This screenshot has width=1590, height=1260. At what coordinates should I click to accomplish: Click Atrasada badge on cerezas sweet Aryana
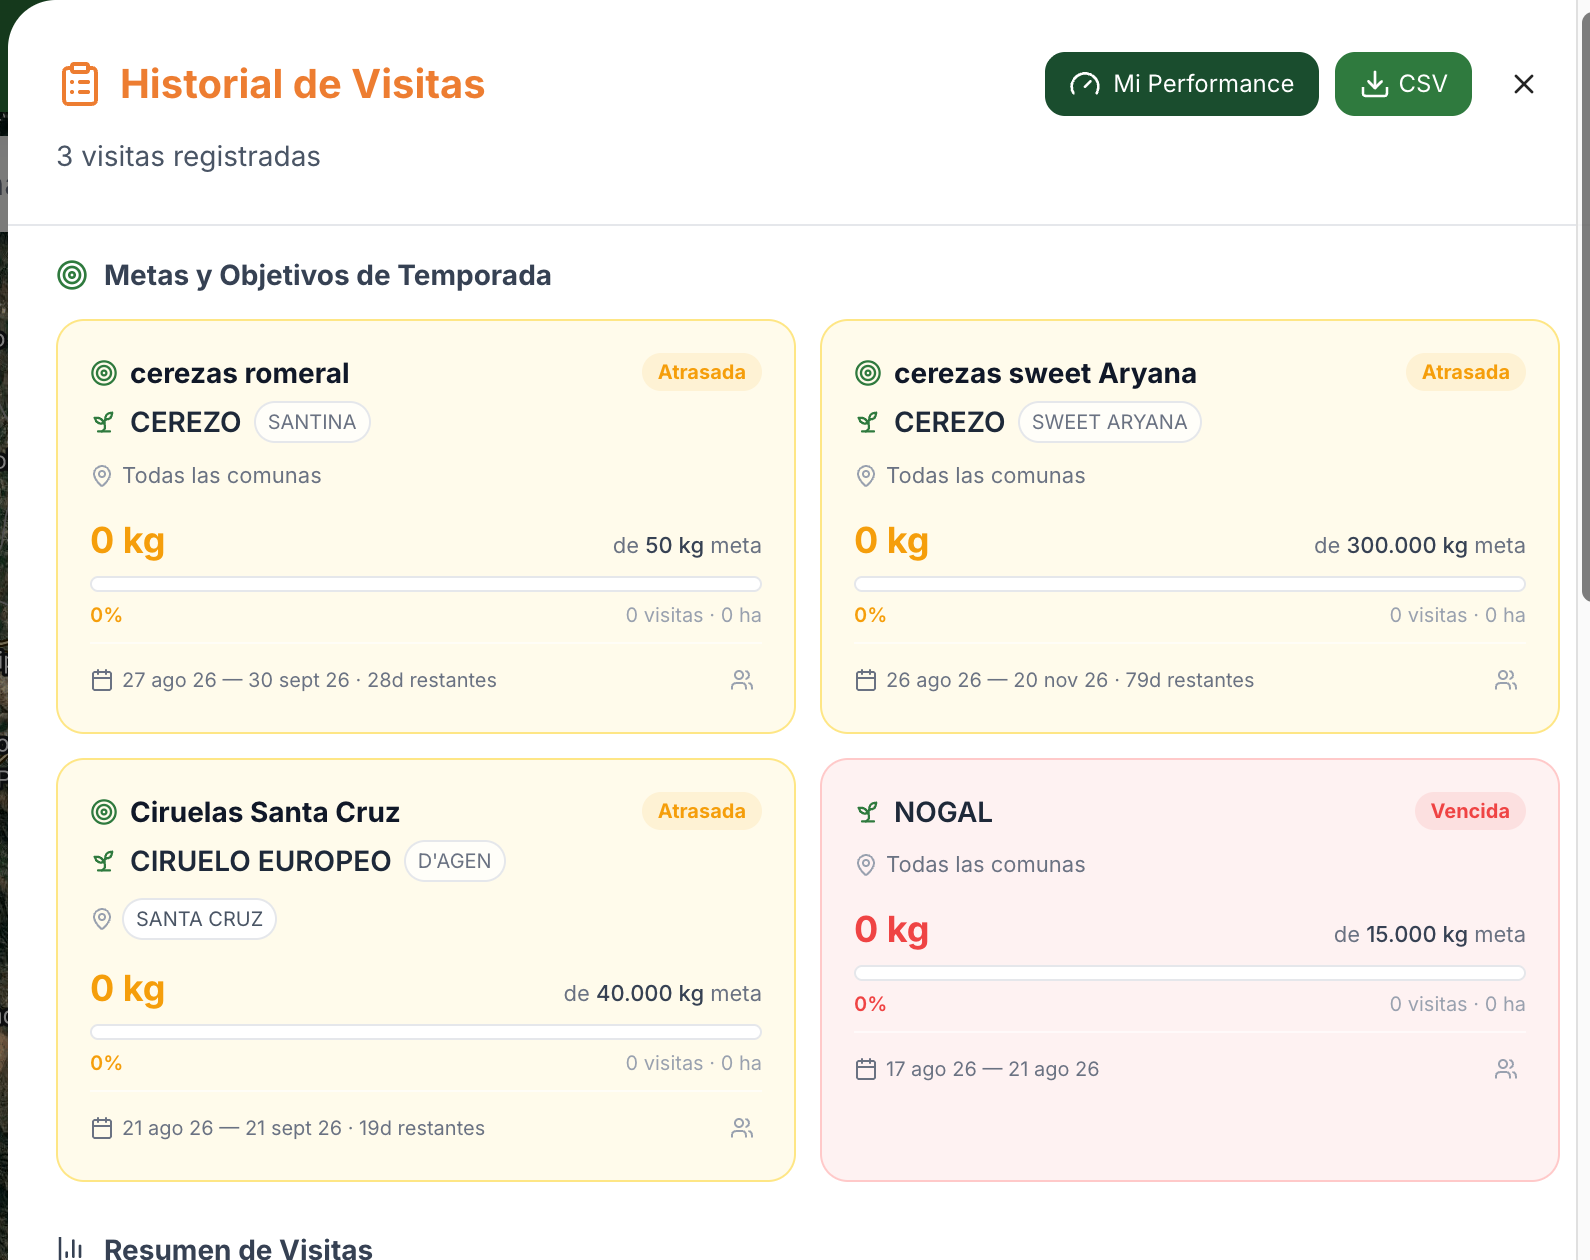pyautogui.click(x=1465, y=372)
